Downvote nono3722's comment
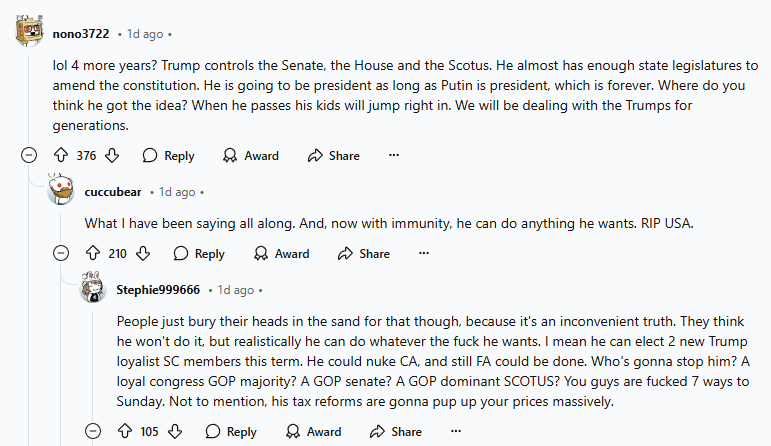 pyautogui.click(x=112, y=156)
